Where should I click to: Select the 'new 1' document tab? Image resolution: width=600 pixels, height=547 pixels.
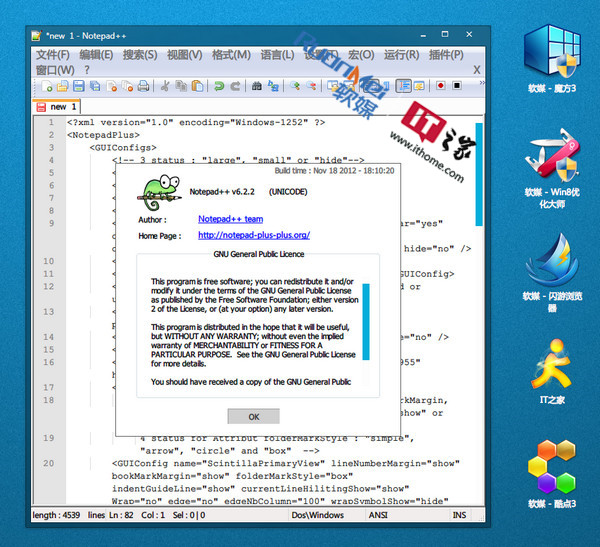(x=57, y=107)
